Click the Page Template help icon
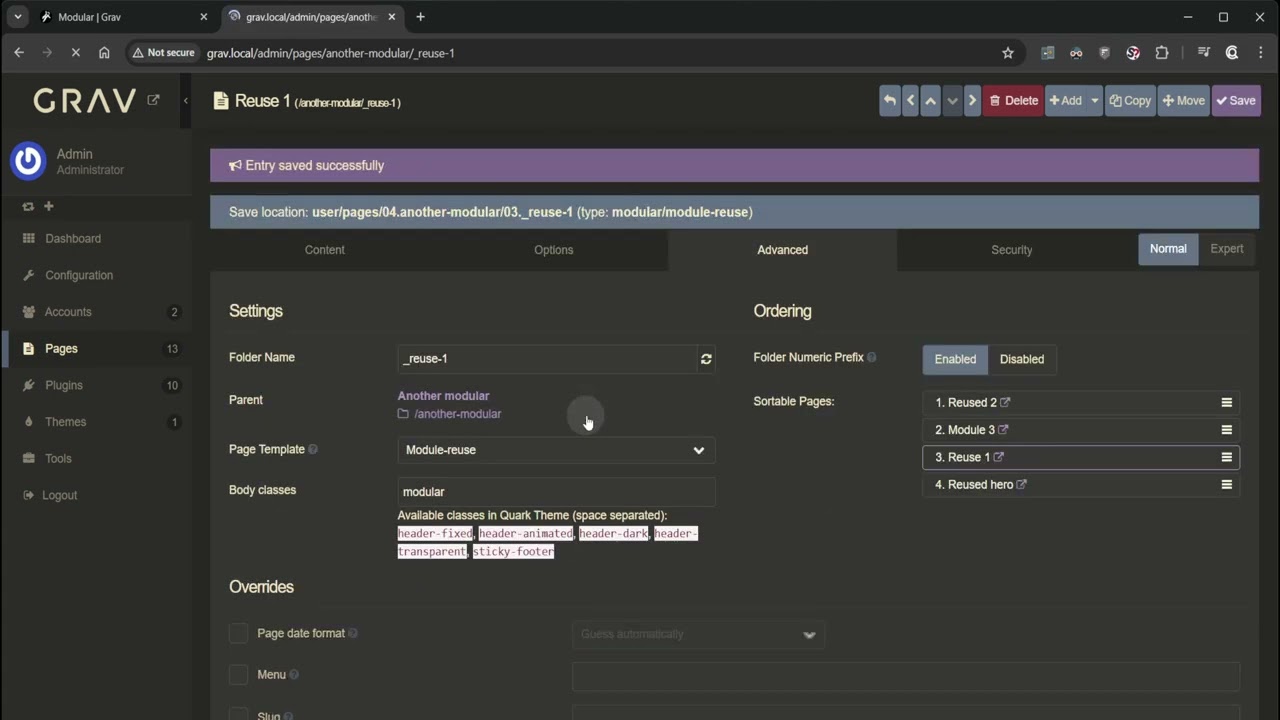1280x720 pixels. point(313,450)
